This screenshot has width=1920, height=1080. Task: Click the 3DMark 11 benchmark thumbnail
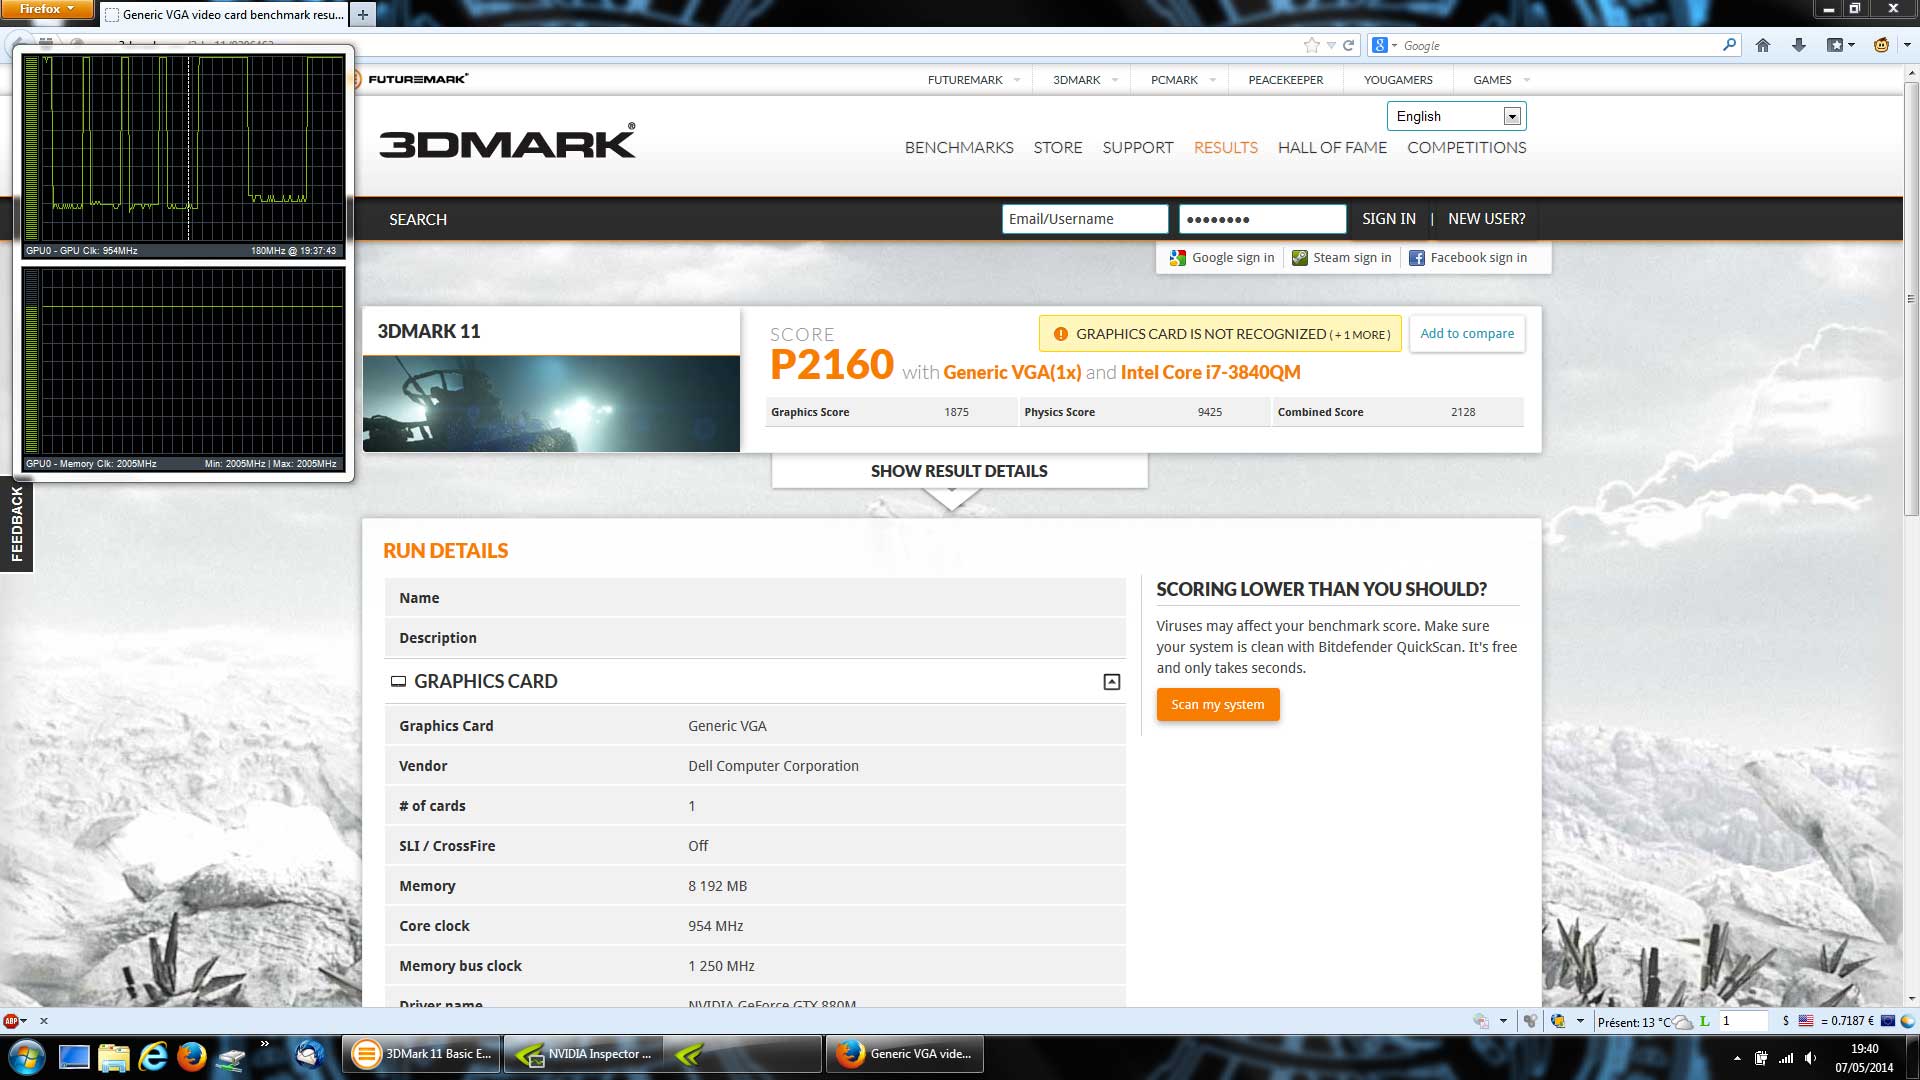(551, 404)
